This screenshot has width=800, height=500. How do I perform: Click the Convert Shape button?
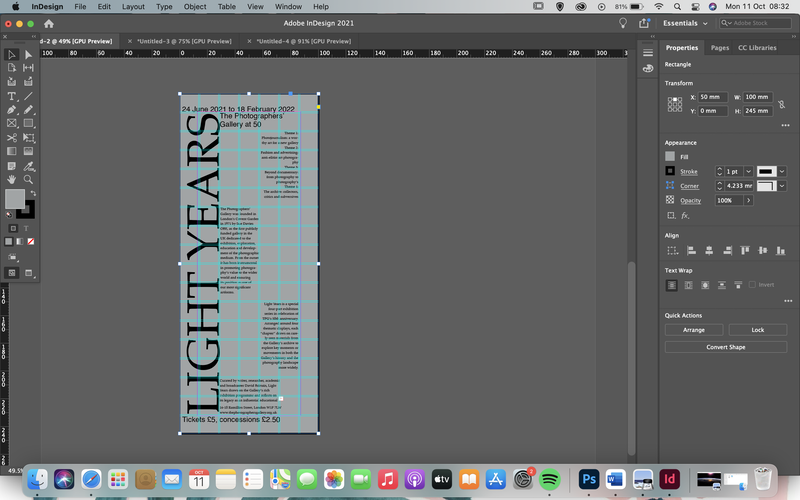(x=726, y=347)
